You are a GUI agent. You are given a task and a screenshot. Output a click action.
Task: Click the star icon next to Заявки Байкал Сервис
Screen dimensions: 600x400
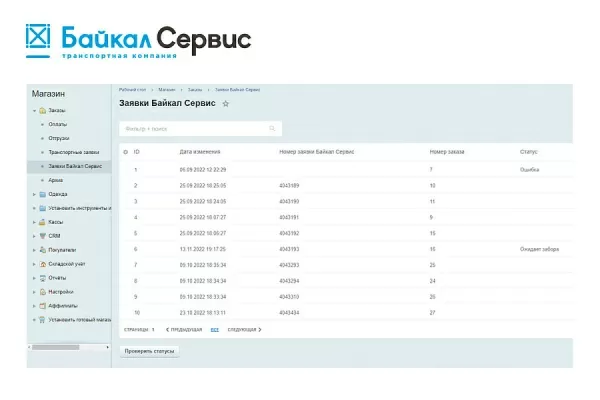[x=226, y=104]
